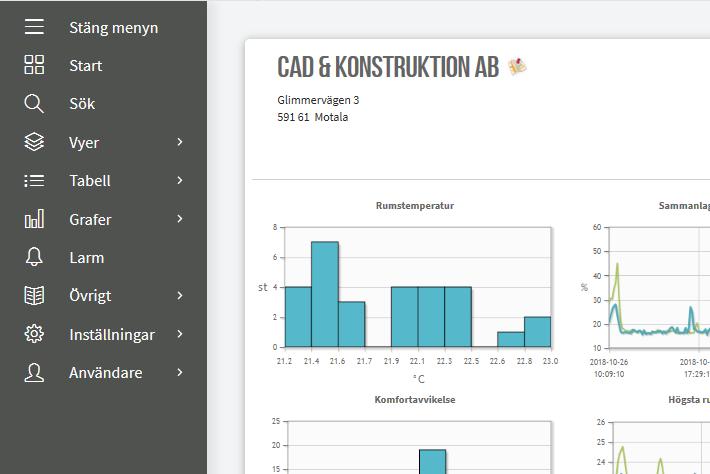Click the Larm bell icon
The image size is (710, 474).
(x=34, y=257)
